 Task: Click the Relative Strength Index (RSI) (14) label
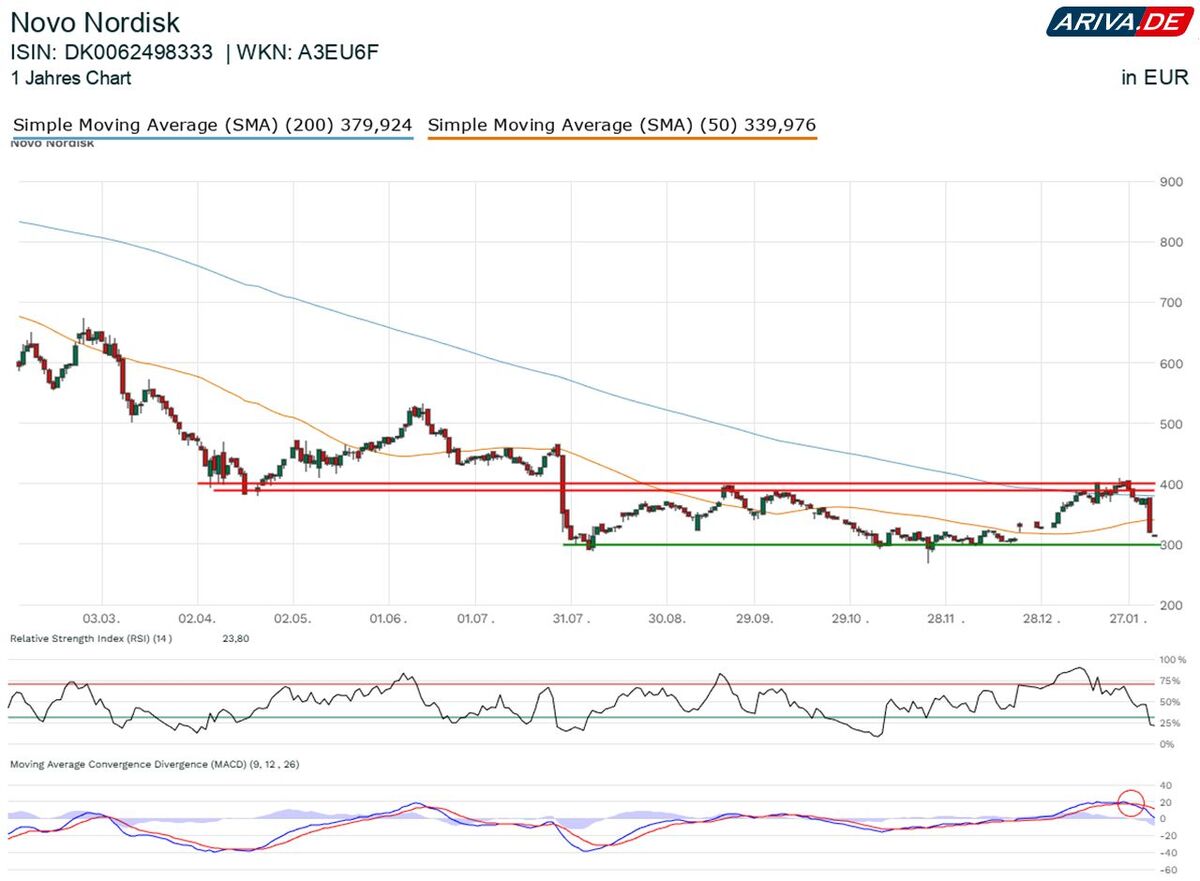point(91,637)
